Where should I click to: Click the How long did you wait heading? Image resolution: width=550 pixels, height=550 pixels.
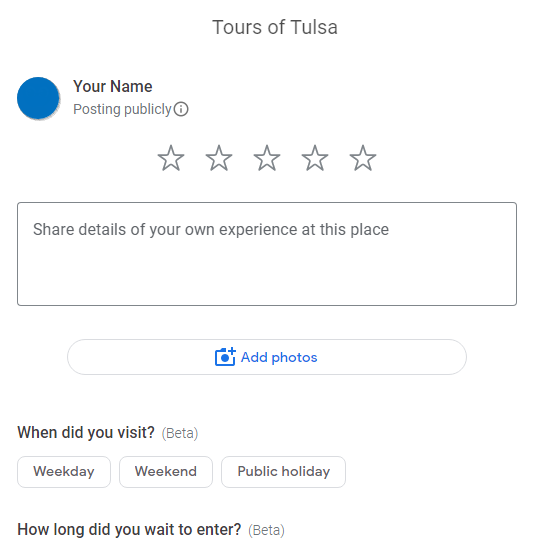click(129, 530)
